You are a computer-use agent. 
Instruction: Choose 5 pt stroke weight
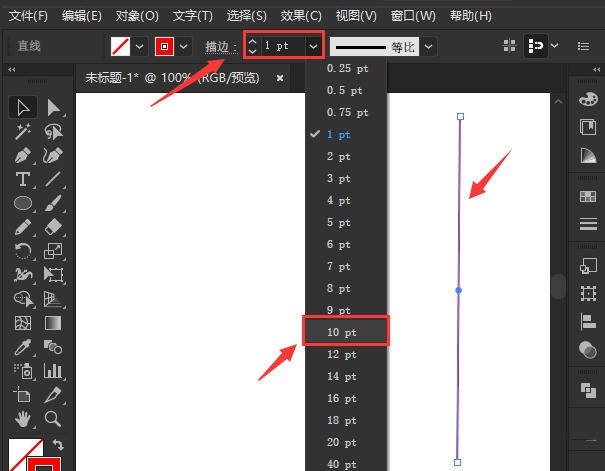pos(346,222)
